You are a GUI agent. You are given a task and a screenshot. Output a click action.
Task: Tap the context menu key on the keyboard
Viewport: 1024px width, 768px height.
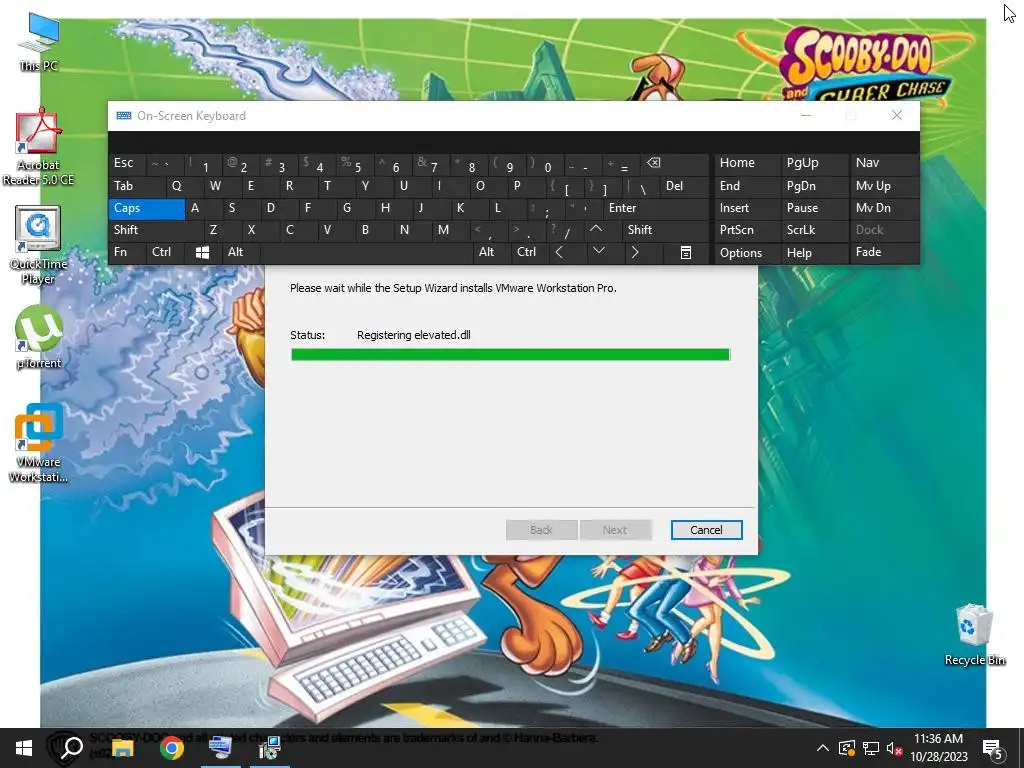point(686,253)
